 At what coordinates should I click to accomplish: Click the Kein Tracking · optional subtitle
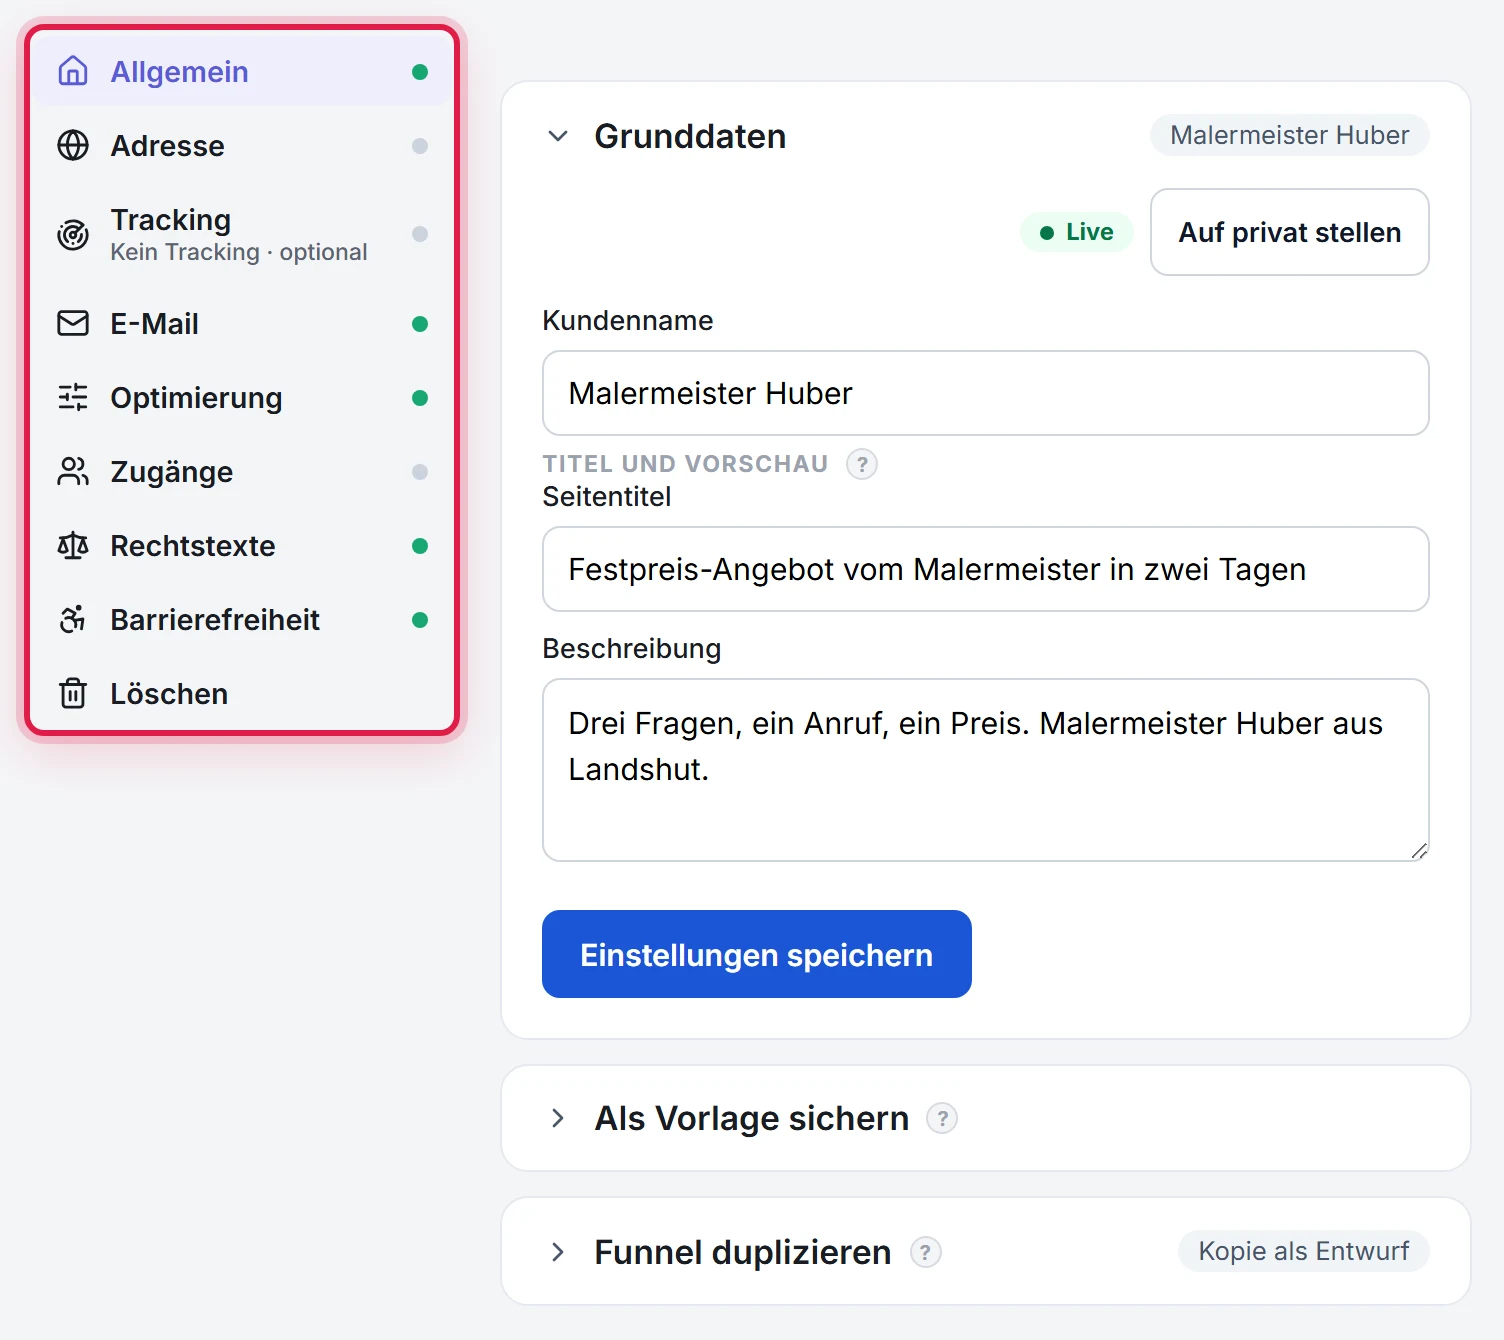point(239,252)
